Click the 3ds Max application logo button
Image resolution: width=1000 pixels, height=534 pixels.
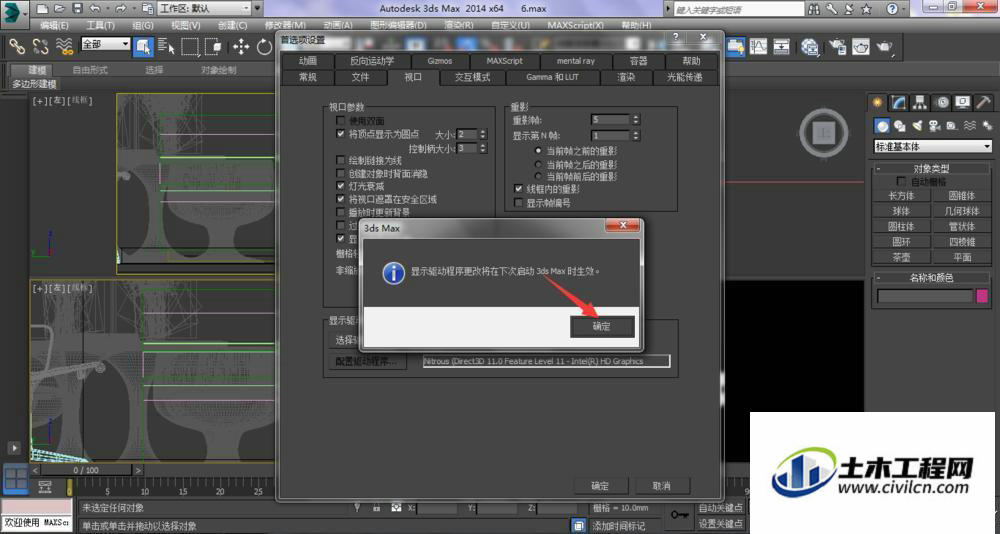(15, 14)
